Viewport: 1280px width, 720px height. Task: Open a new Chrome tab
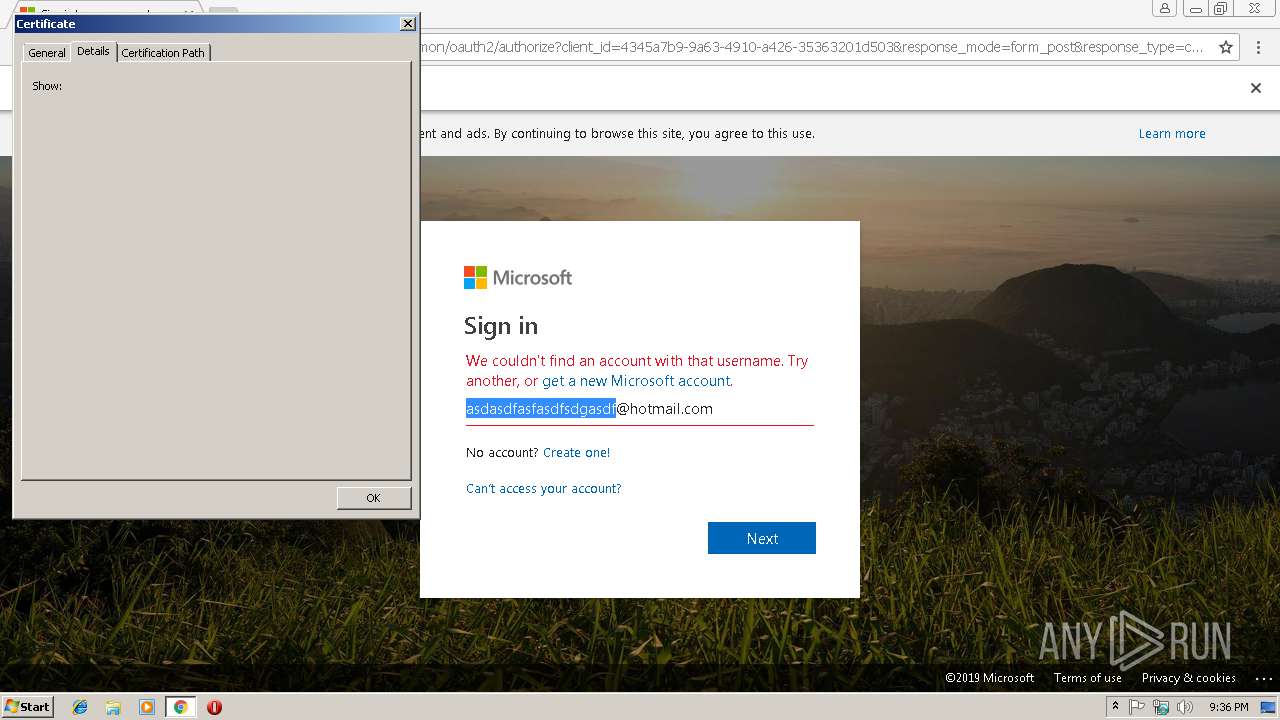click(x=223, y=12)
